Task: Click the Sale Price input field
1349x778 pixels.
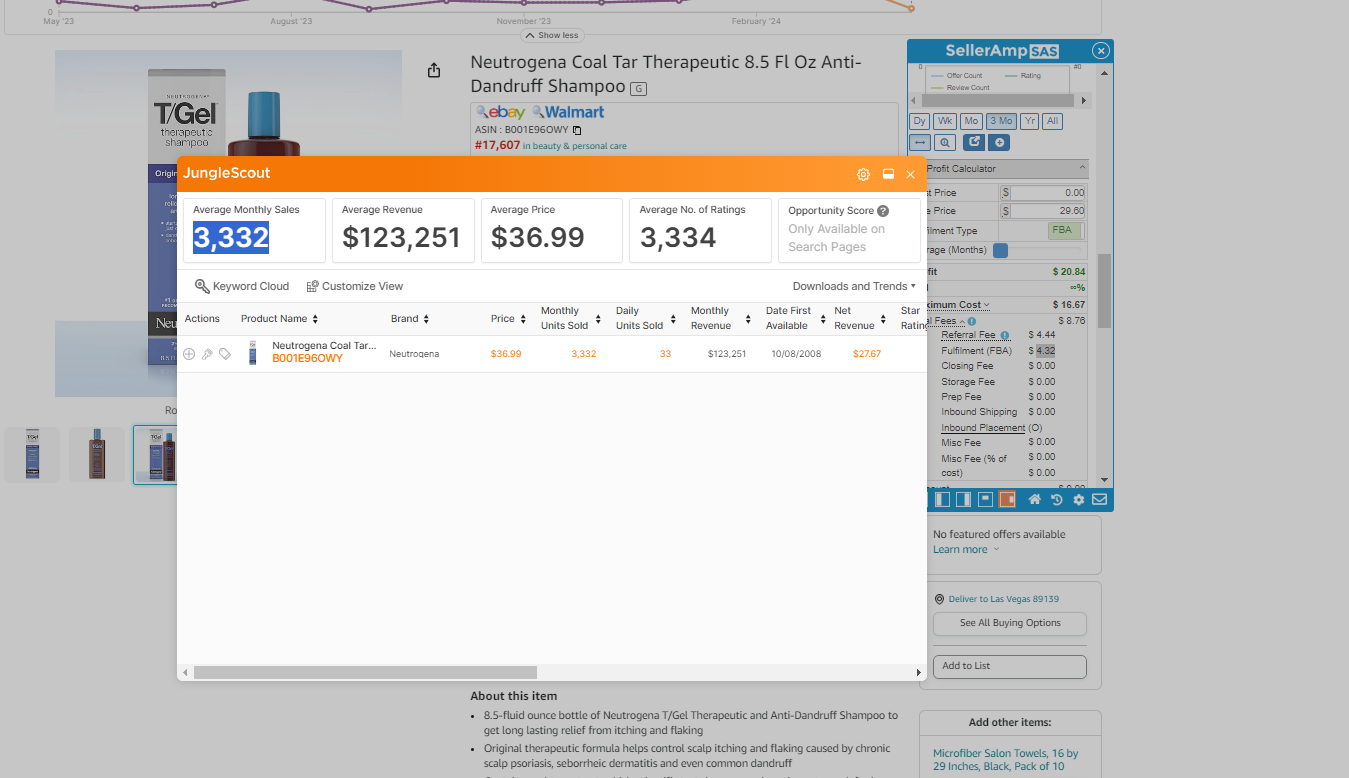Action: click(1048, 211)
